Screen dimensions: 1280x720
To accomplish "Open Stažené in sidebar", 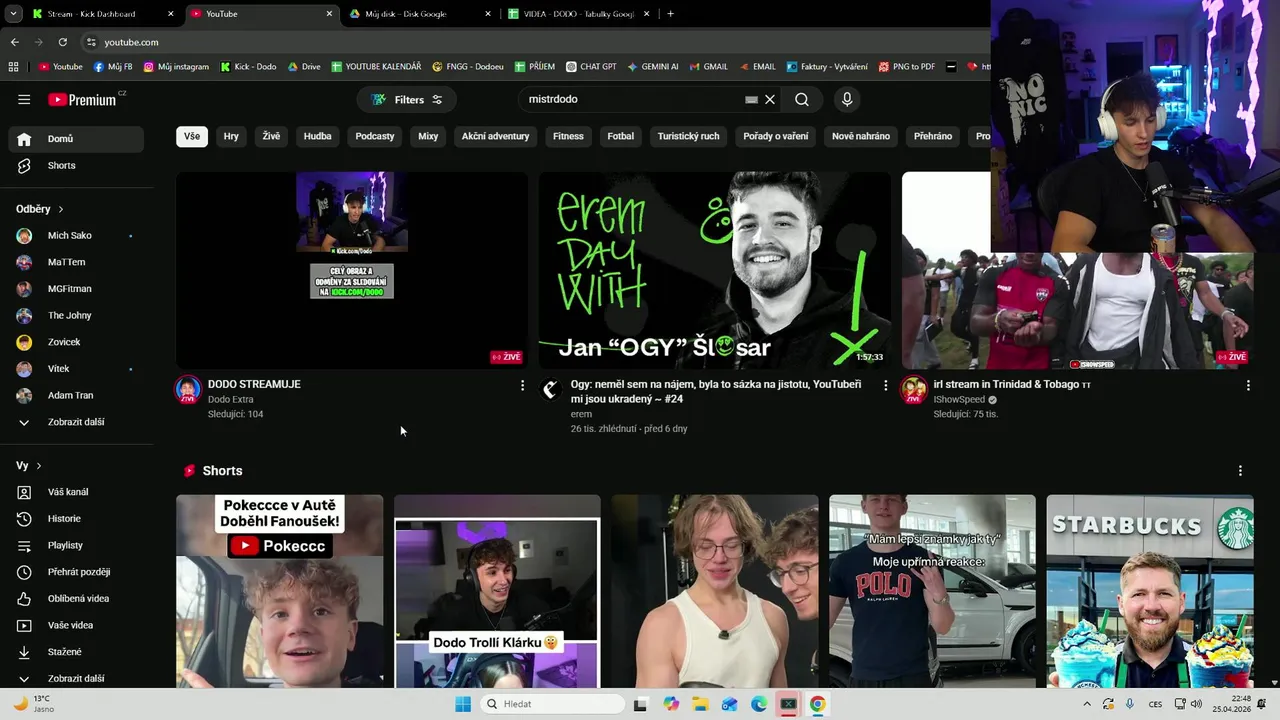I will tap(76, 652).
